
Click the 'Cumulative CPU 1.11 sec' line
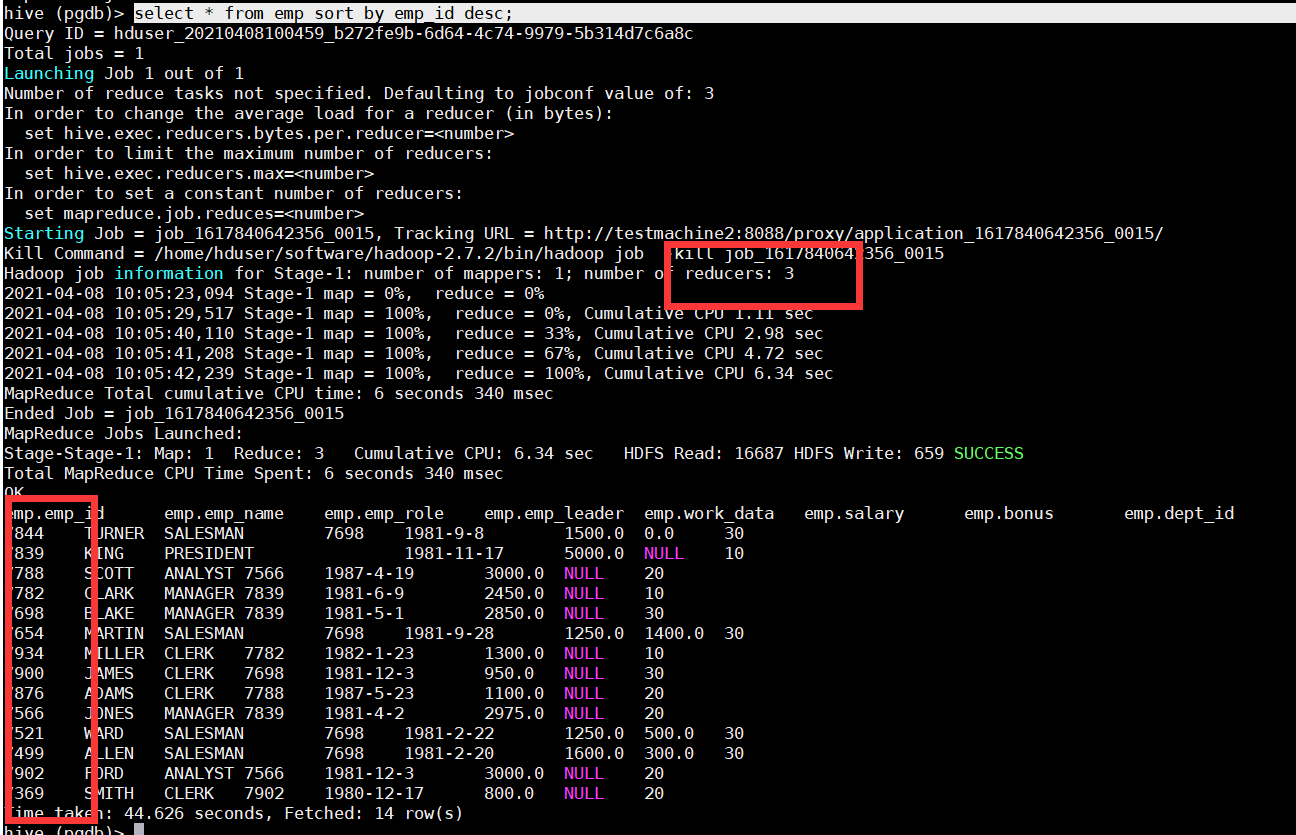pos(409,313)
